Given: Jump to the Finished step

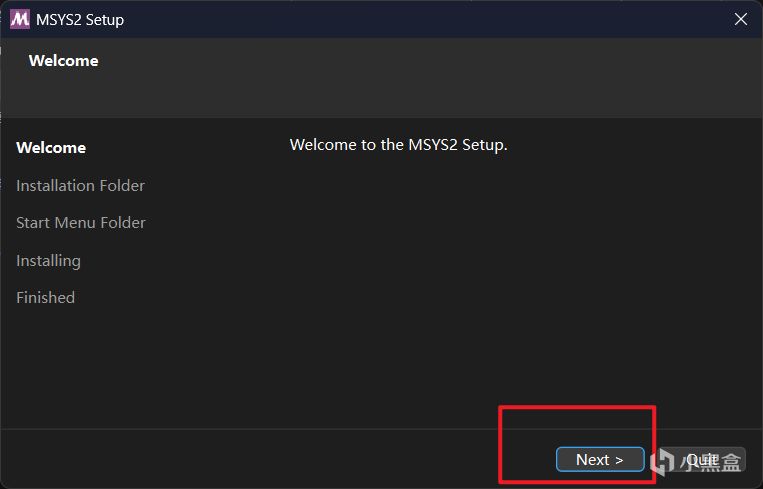Looking at the screenshot, I should (45, 298).
